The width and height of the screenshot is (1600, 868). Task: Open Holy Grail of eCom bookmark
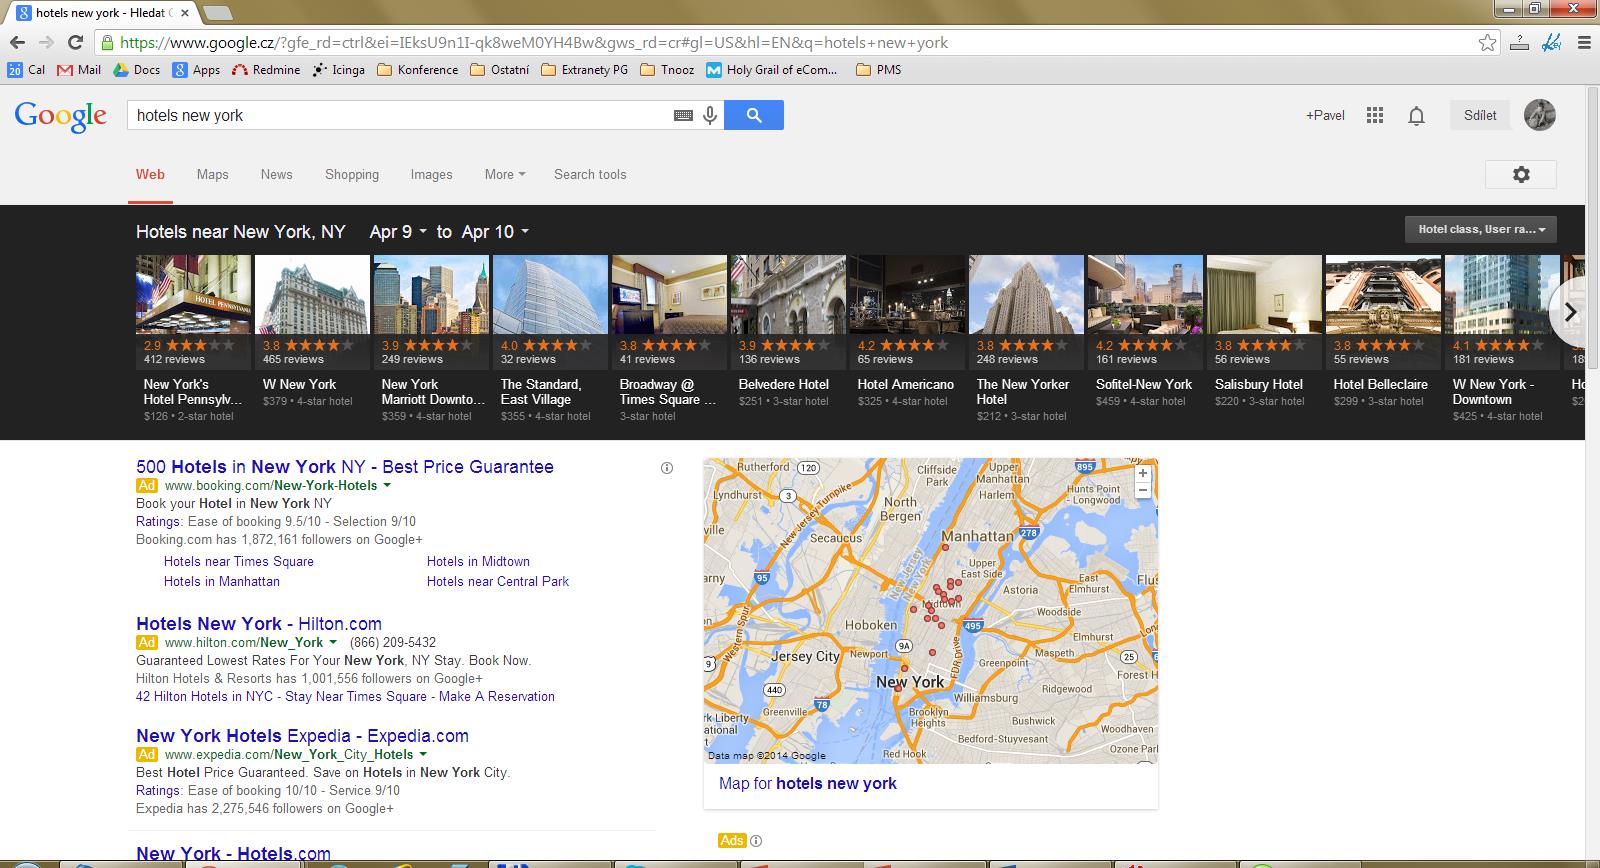(x=772, y=70)
